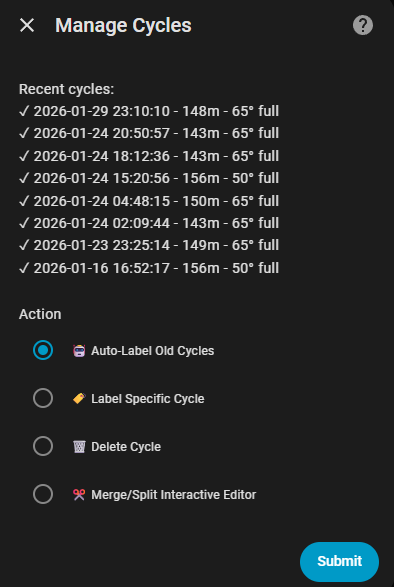Screen dimensions: 394x587
Task: Close the Manage Cycles dialog
Action: coord(27,25)
